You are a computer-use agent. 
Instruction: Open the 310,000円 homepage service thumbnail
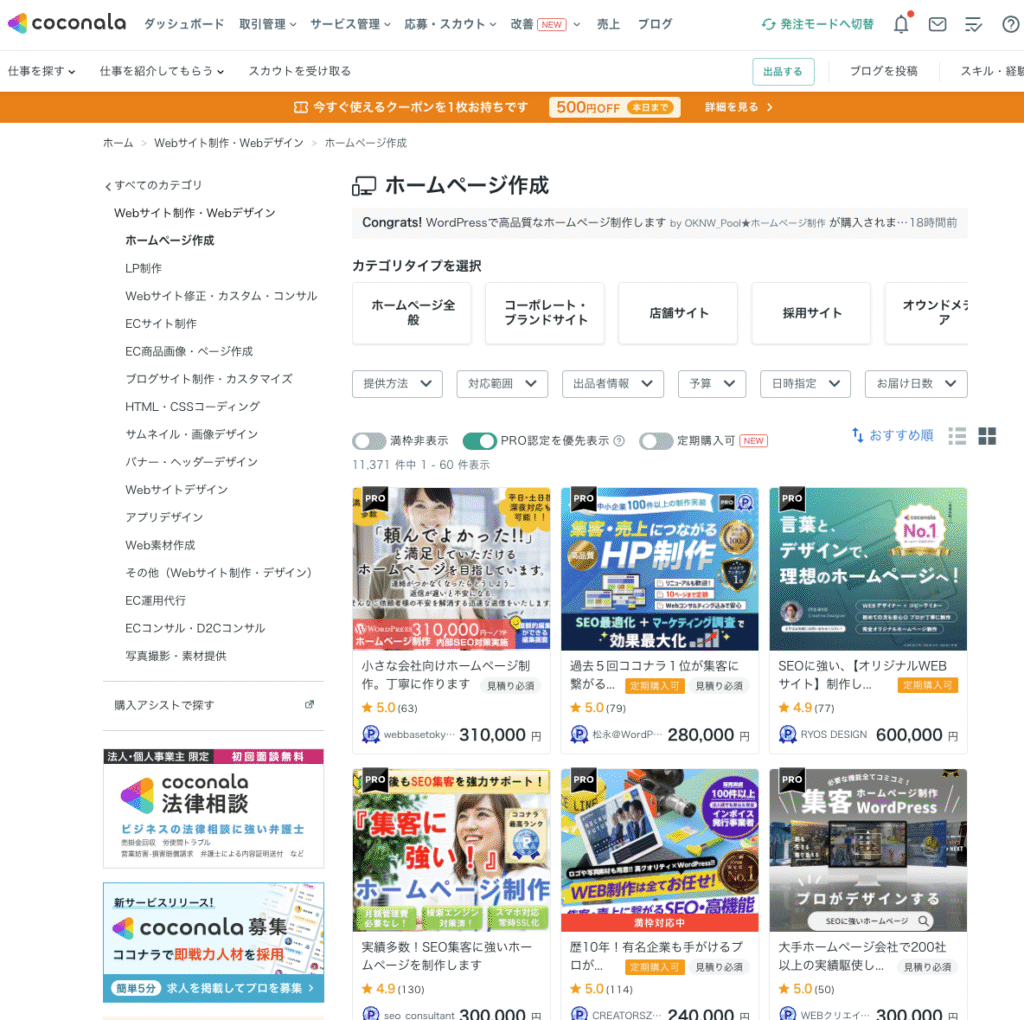[451, 569]
